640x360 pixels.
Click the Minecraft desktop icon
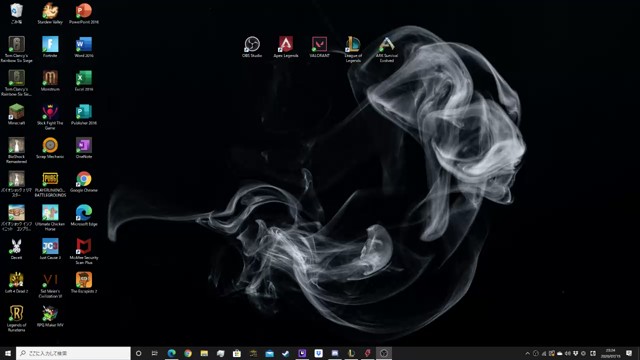tap(16, 114)
